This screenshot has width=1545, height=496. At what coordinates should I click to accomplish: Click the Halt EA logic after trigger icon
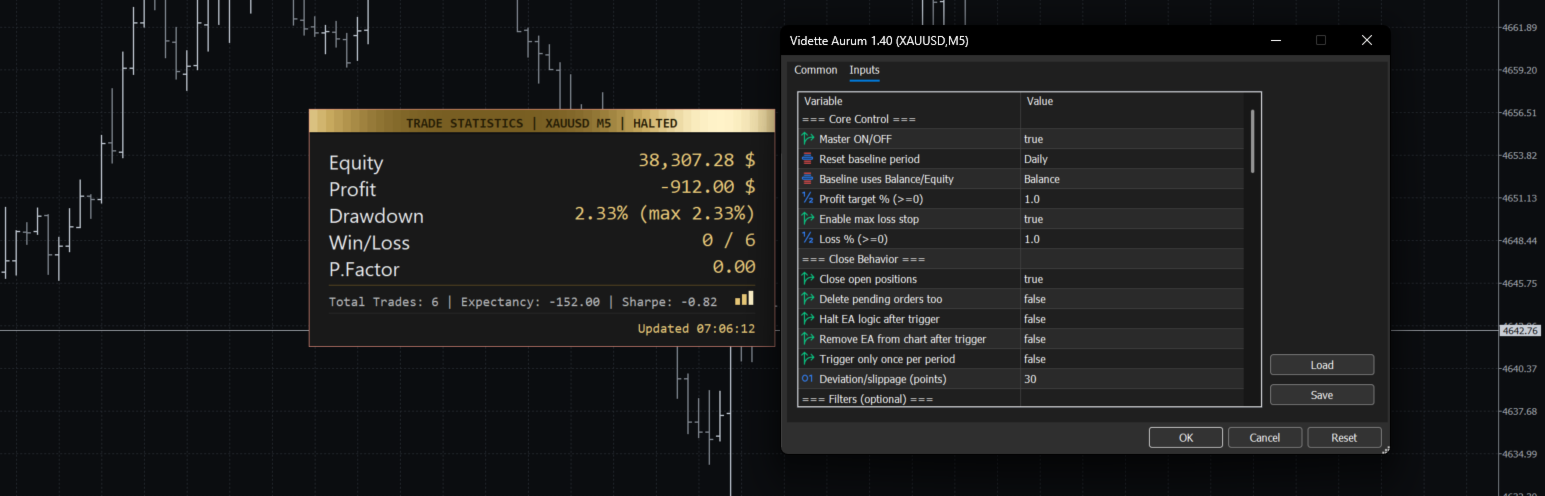pos(808,319)
